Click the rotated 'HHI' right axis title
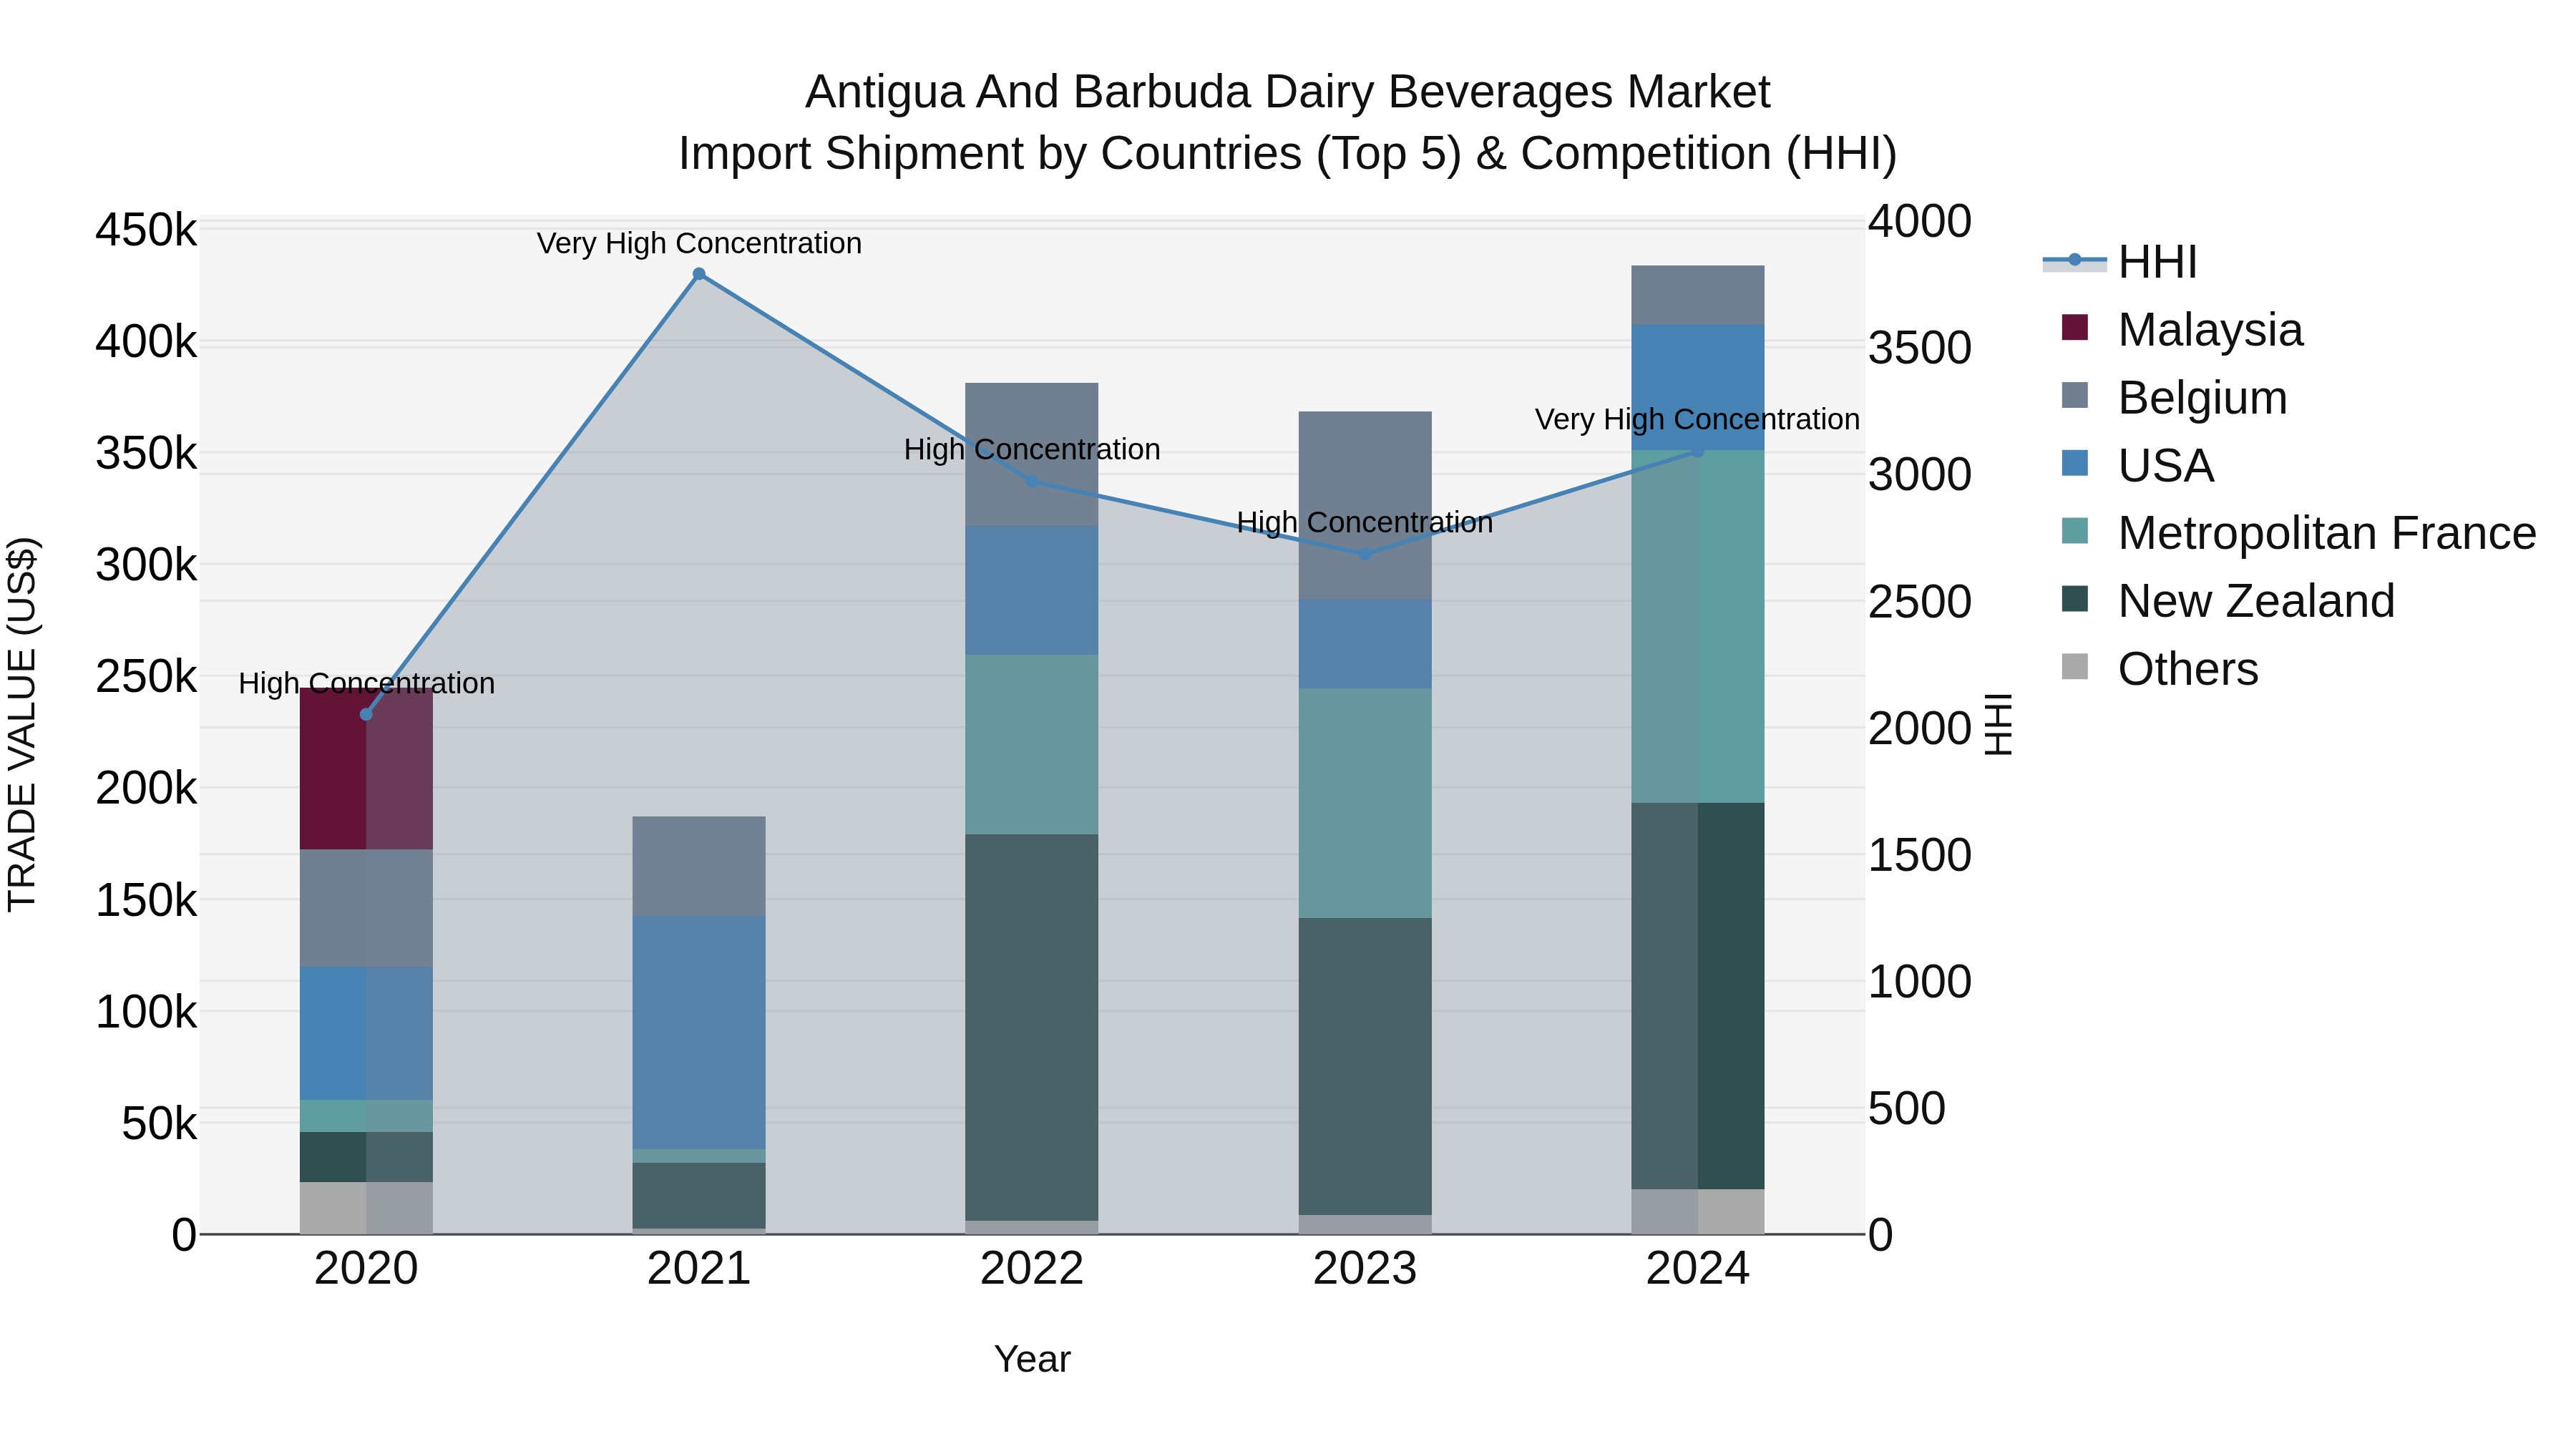The height and width of the screenshot is (1449, 2576). 1997,724
